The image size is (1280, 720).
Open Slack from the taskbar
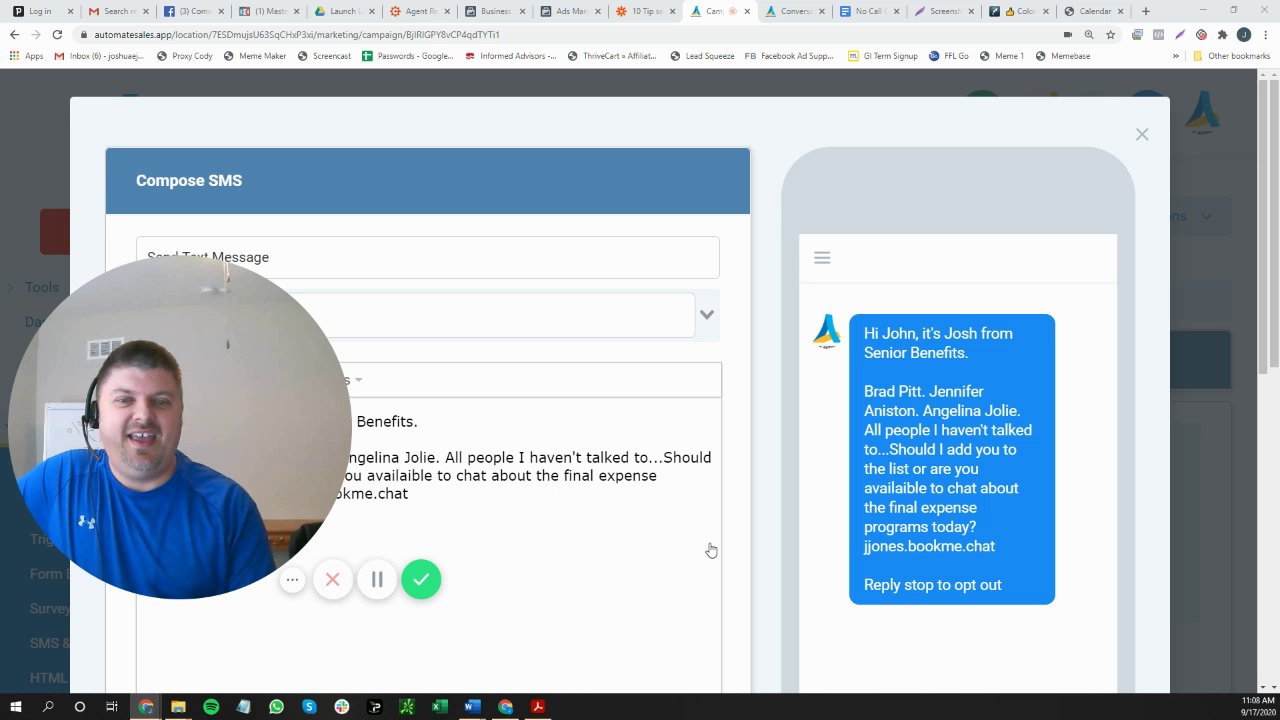[342, 707]
